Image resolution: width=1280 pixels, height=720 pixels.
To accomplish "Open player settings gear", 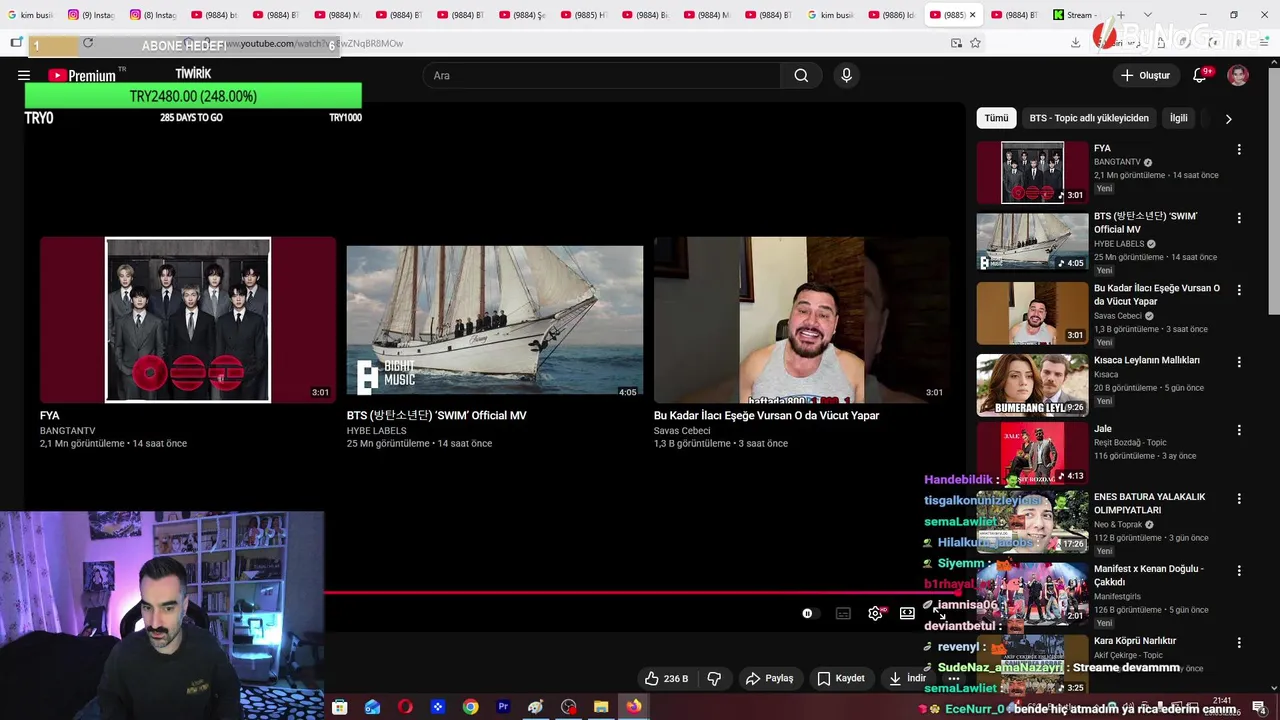I will [875, 613].
